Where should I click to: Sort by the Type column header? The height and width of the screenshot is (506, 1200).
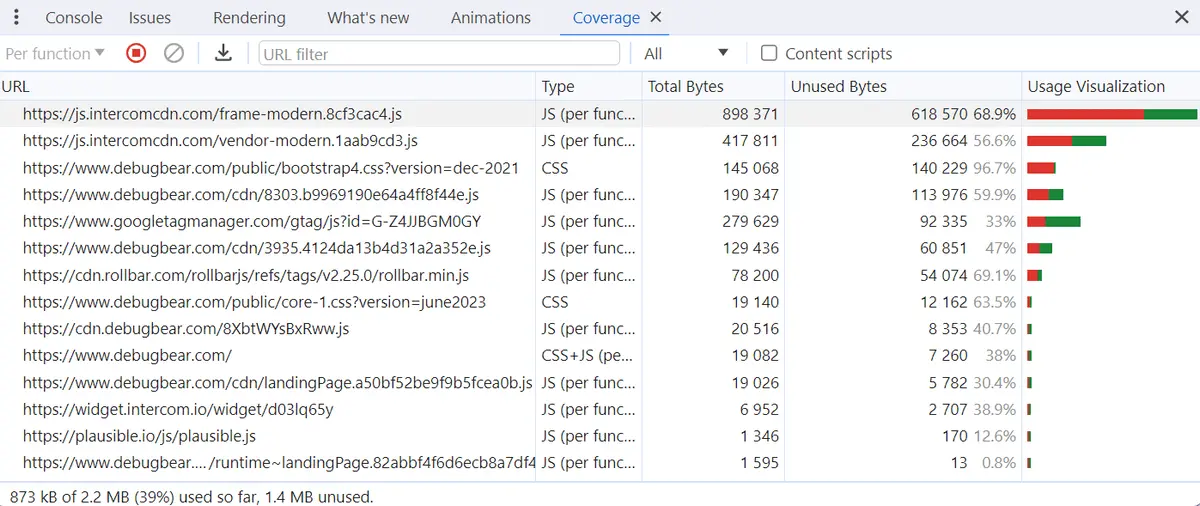click(588, 86)
